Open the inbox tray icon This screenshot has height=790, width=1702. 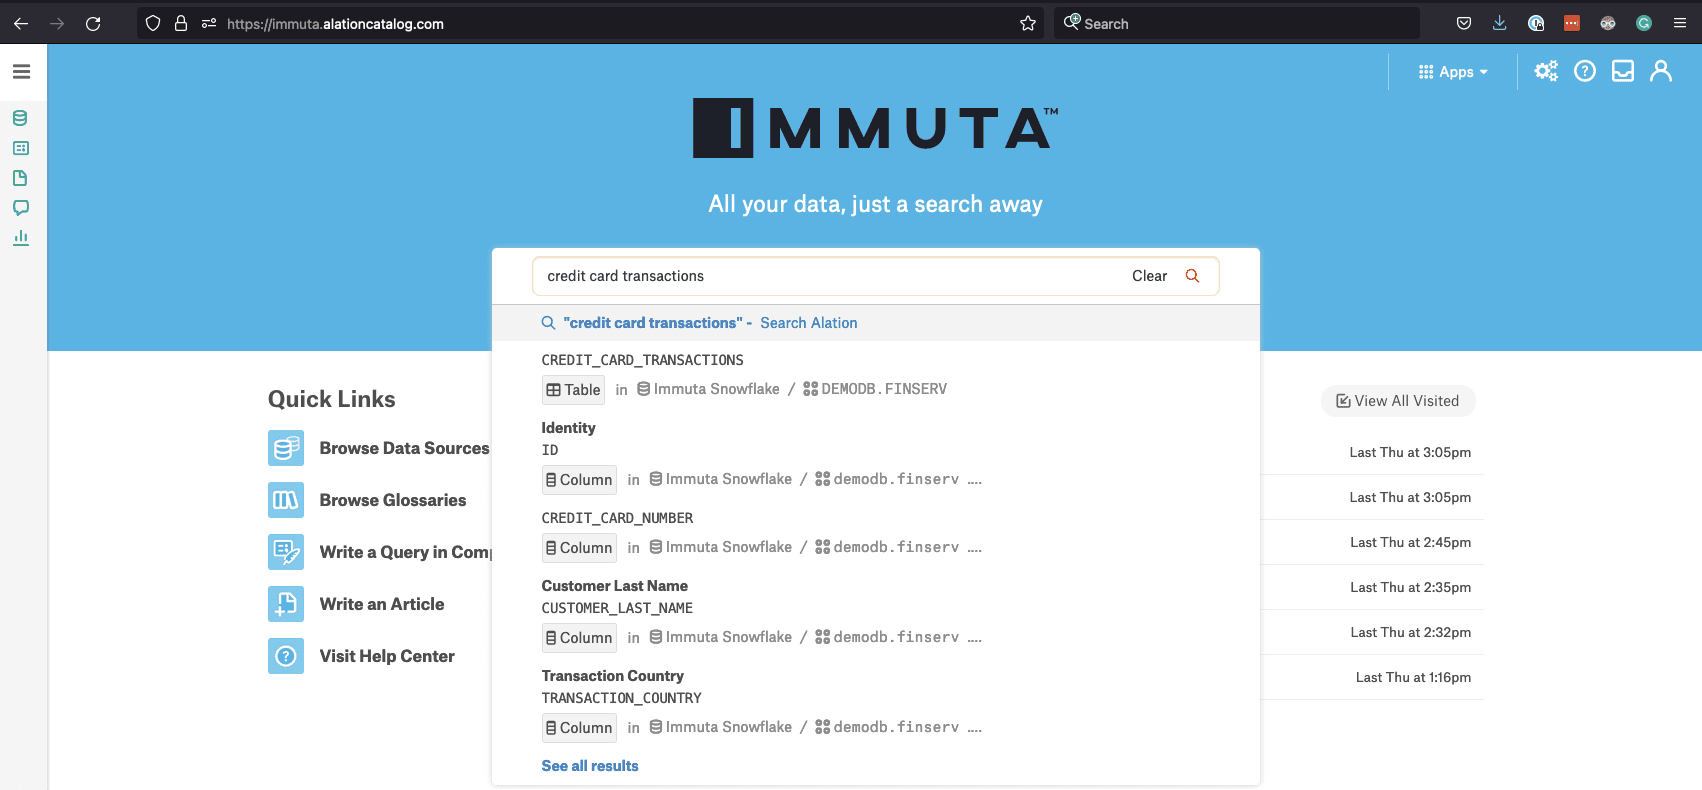pos(1623,71)
